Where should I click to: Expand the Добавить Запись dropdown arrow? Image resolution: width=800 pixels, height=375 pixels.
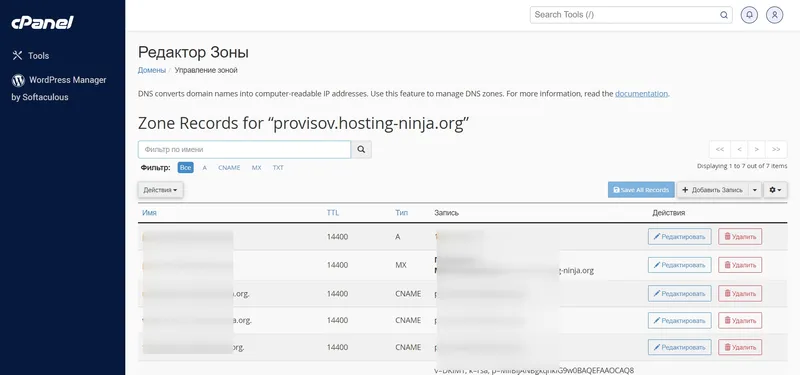point(755,190)
